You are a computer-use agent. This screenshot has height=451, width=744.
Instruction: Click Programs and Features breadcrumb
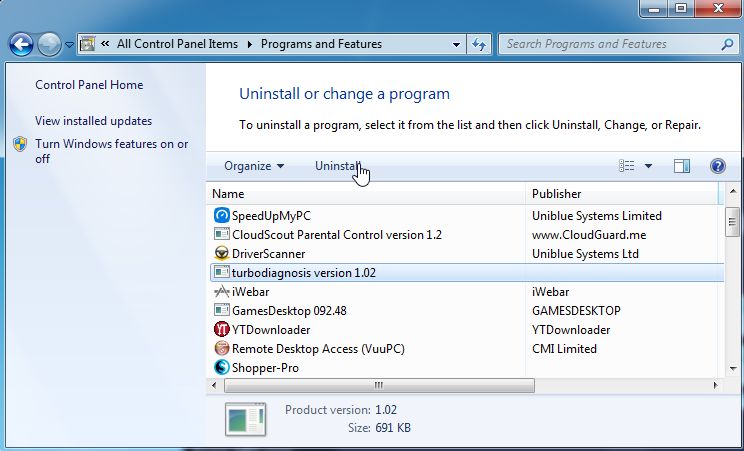(321, 44)
